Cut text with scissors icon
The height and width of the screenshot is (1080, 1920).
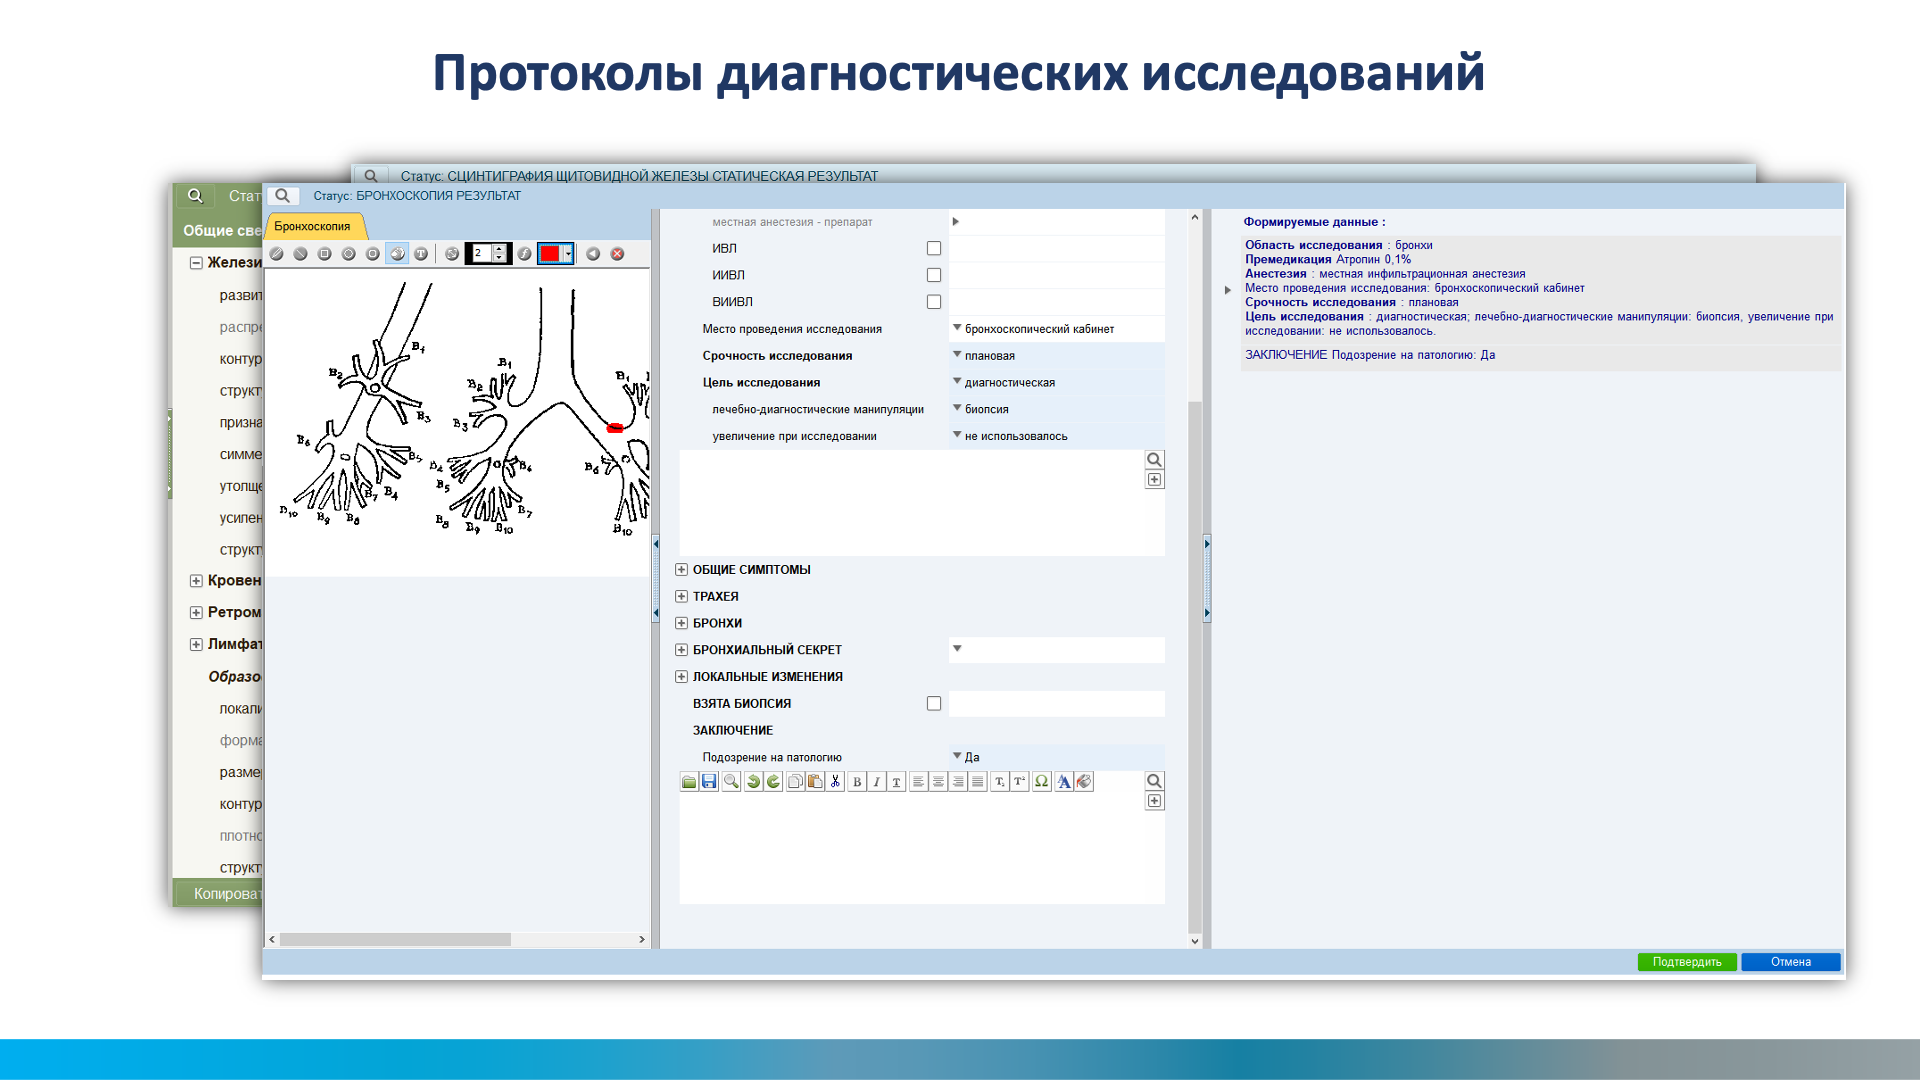[x=835, y=782]
